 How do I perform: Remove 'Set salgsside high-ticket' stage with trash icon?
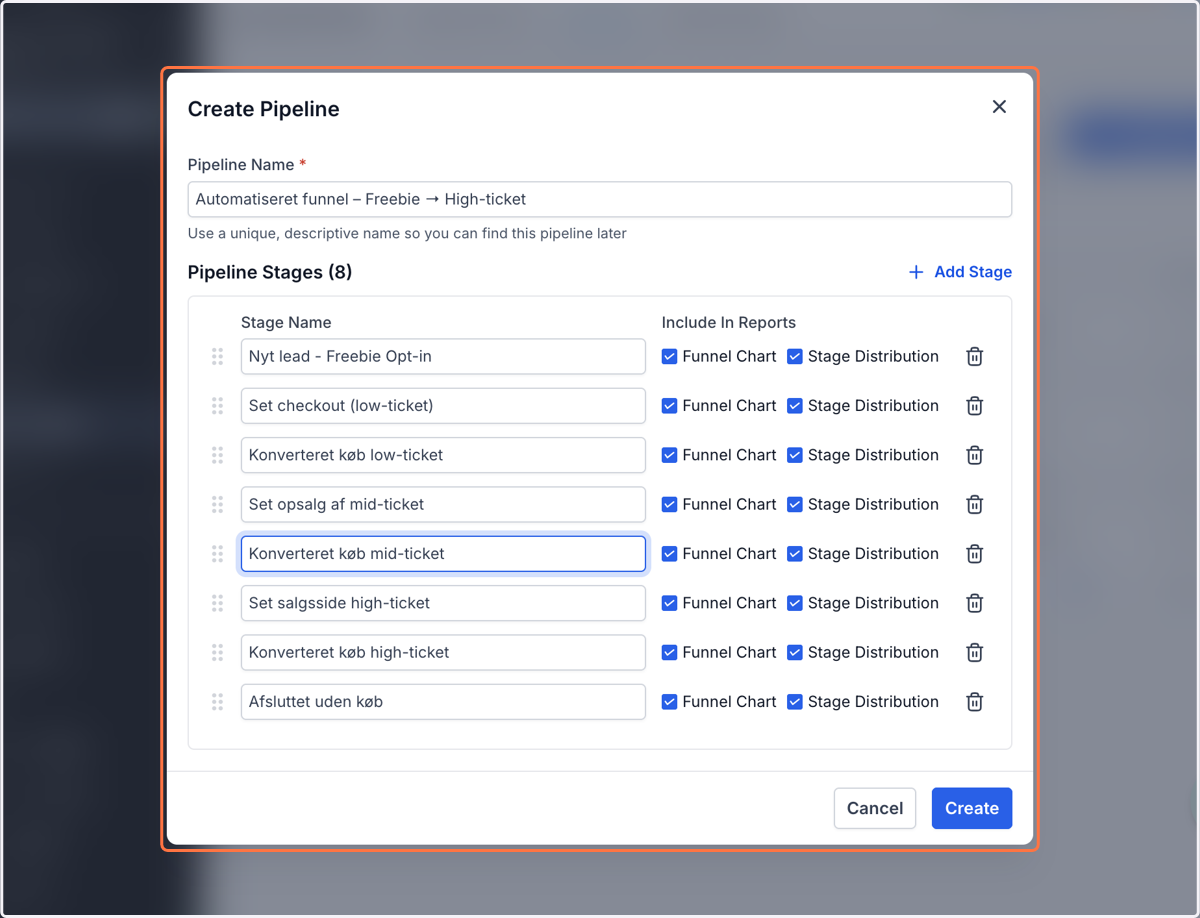(x=974, y=603)
